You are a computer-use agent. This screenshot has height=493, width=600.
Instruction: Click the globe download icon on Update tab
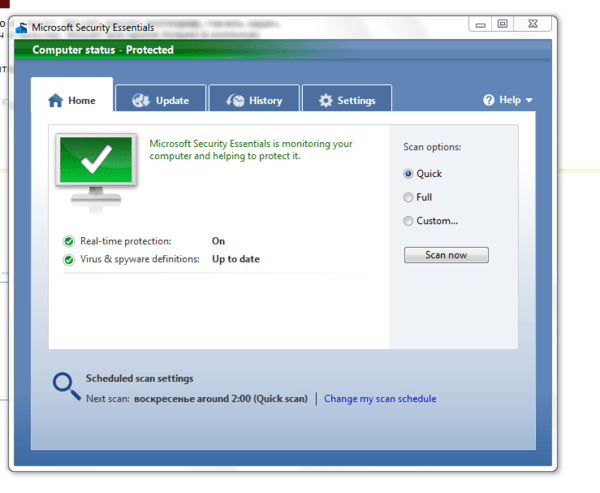pyautogui.click(x=141, y=101)
